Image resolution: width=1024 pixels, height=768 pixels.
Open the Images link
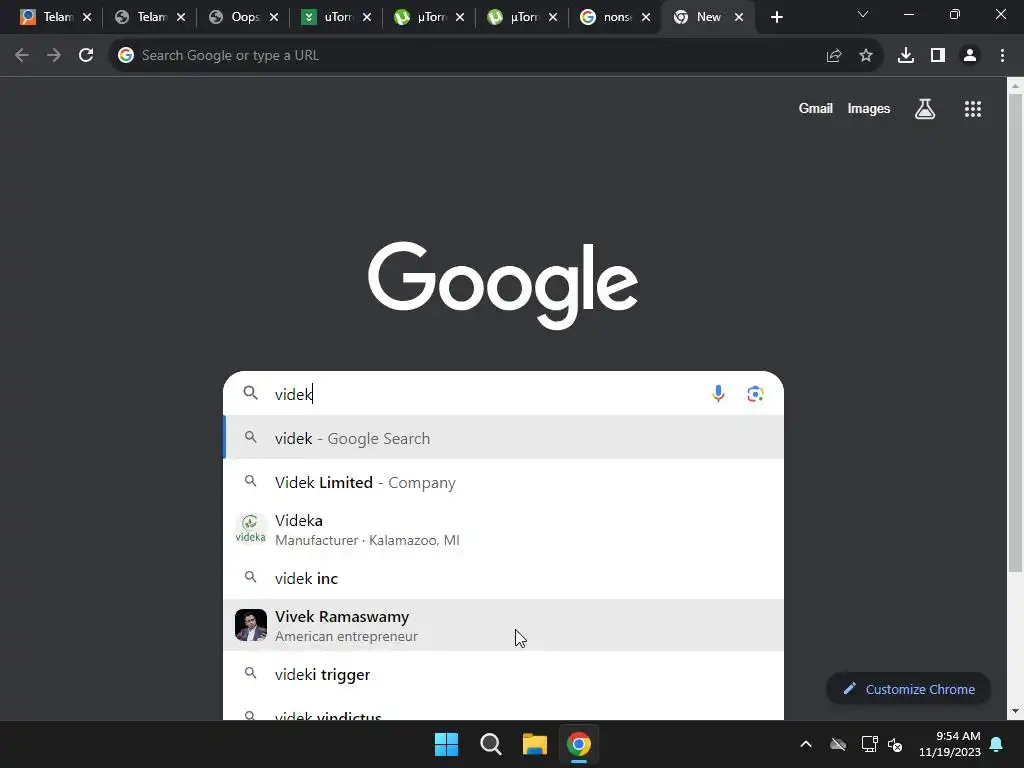[869, 108]
